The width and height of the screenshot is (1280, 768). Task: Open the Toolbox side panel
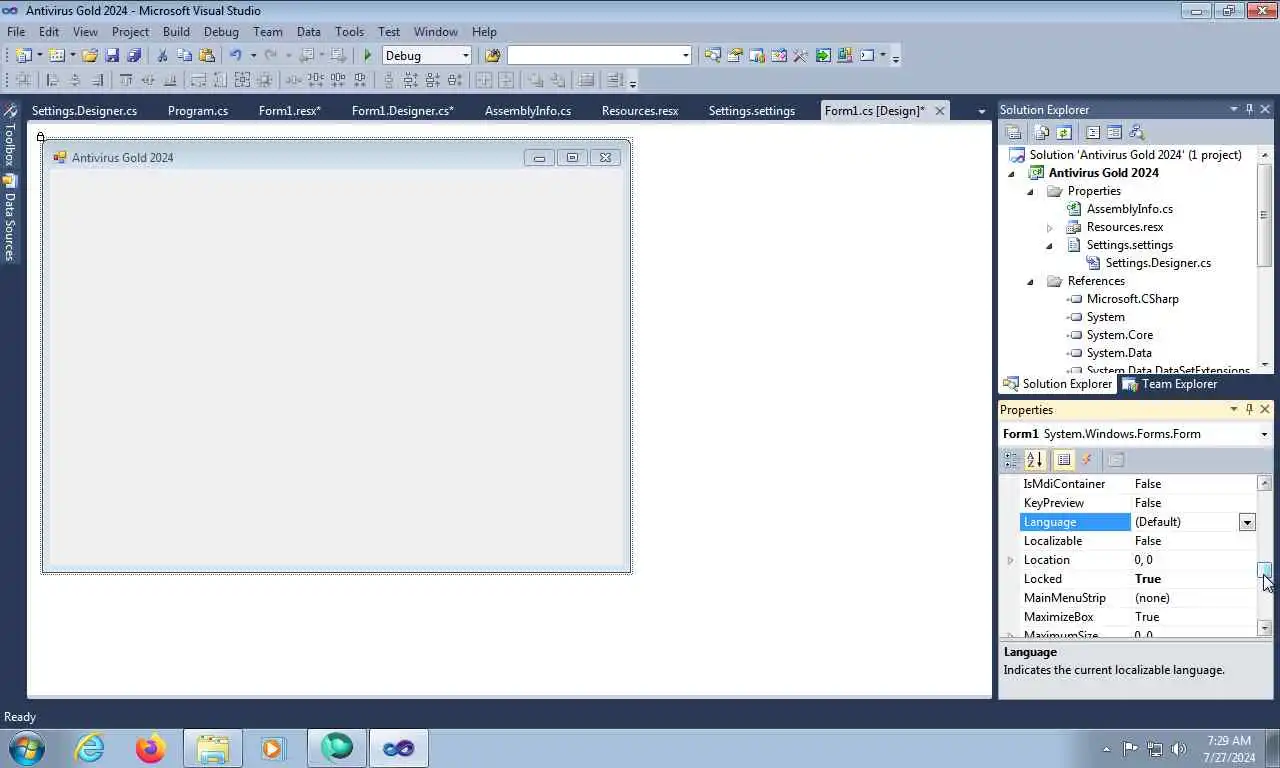point(9,134)
